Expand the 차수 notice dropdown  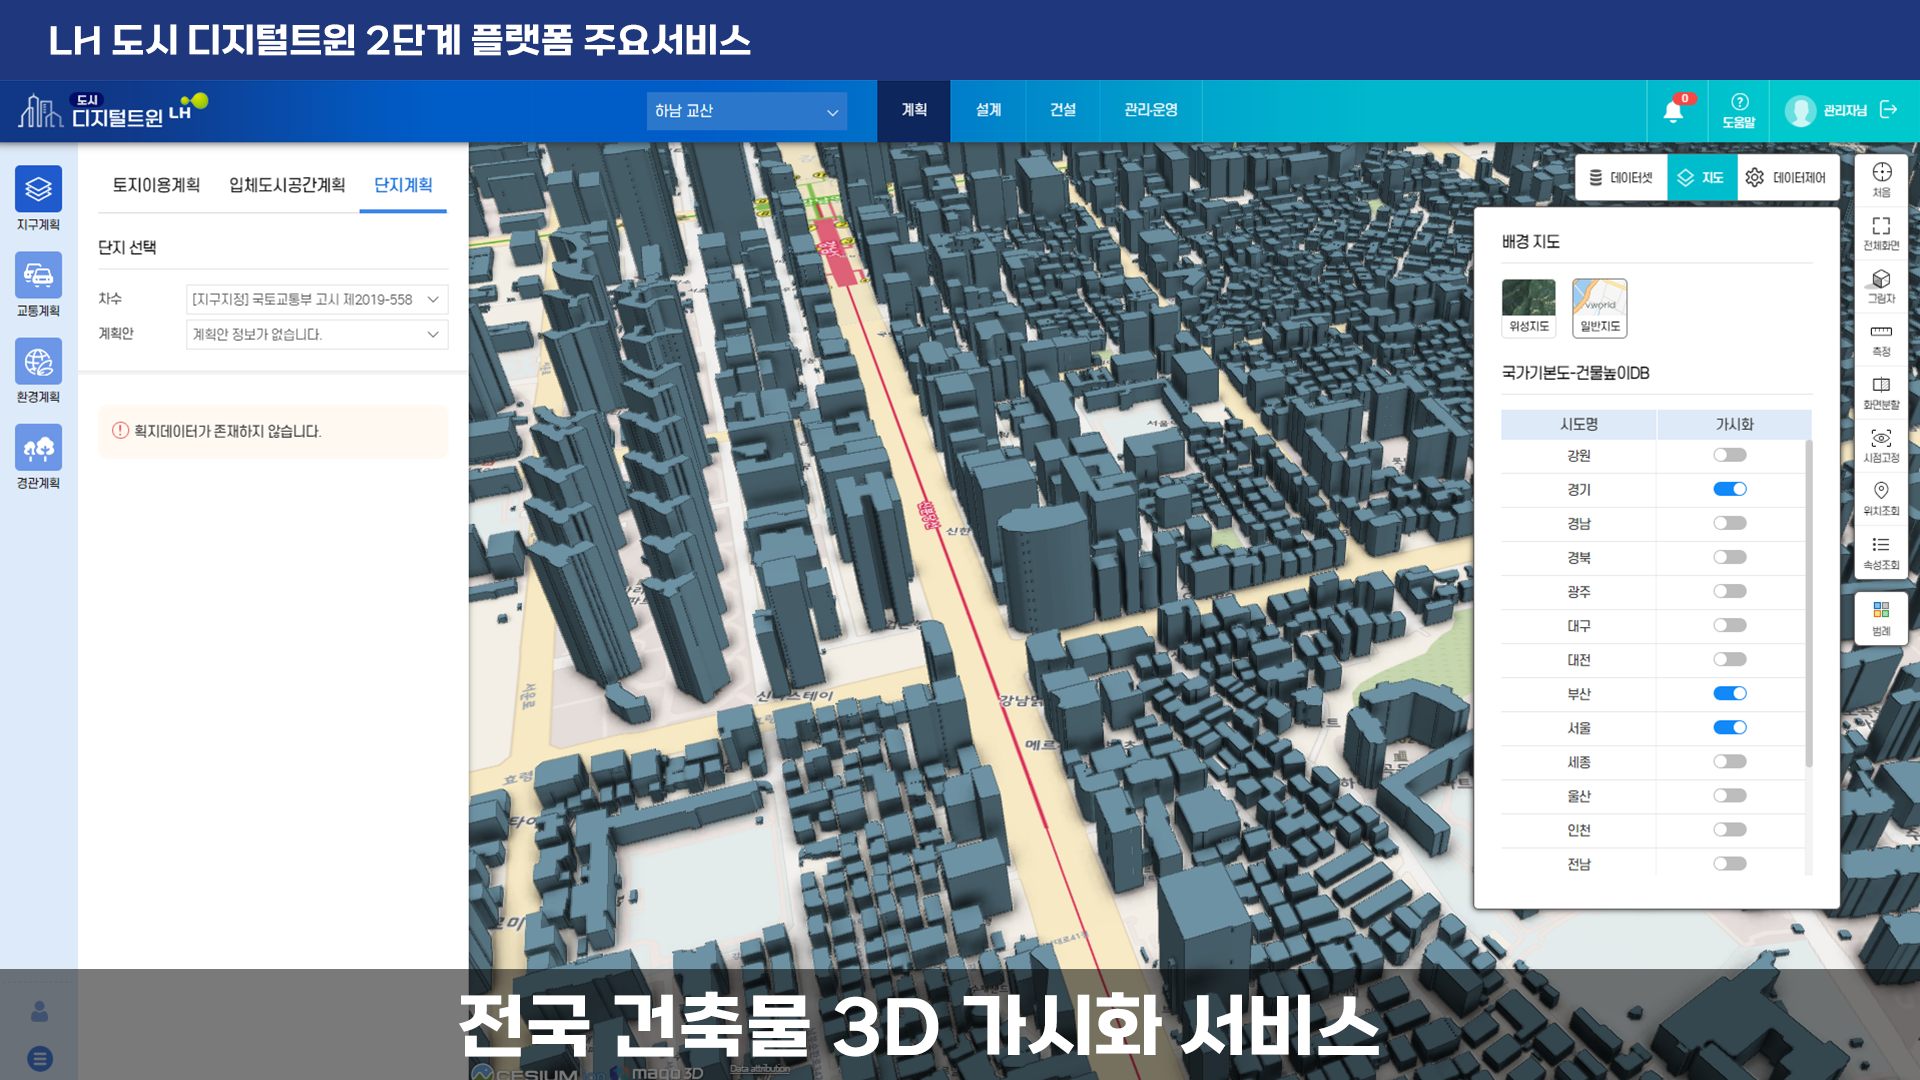click(x=316, y=299)
